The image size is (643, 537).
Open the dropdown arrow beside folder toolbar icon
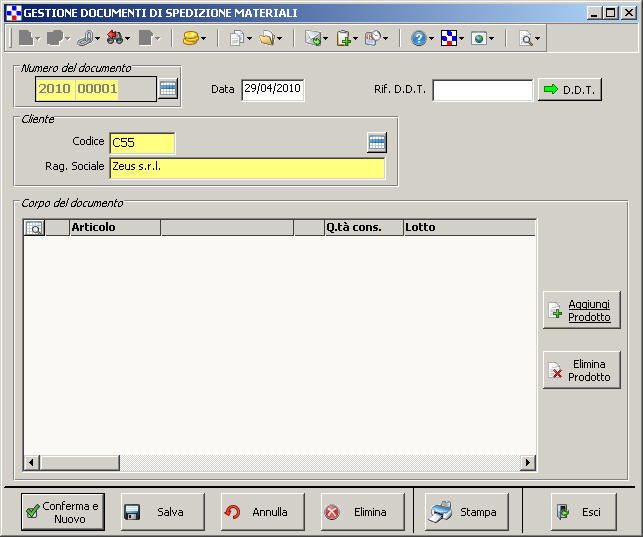coord(279,39)
